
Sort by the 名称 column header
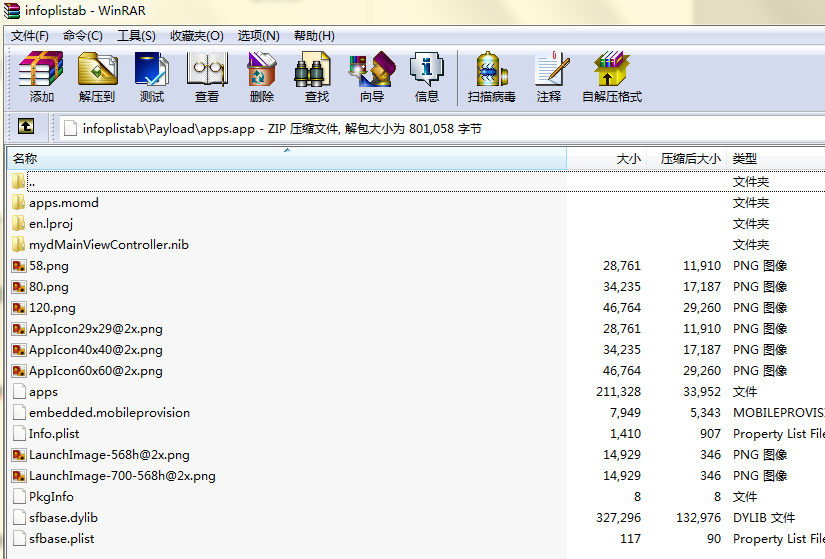pos(287,158)
